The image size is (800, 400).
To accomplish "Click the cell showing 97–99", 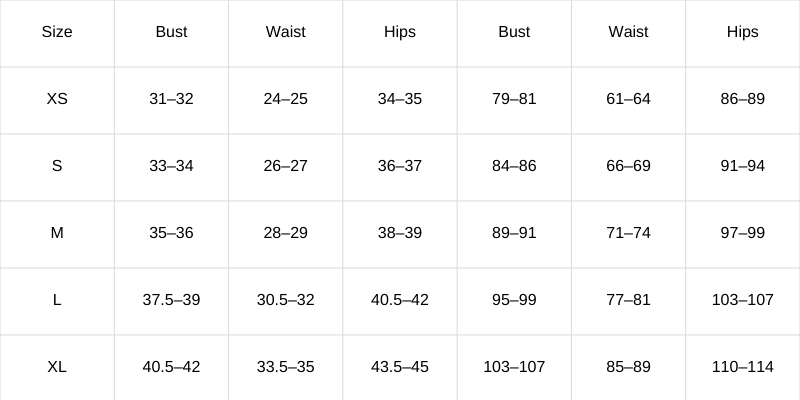I will click(743, 233).
